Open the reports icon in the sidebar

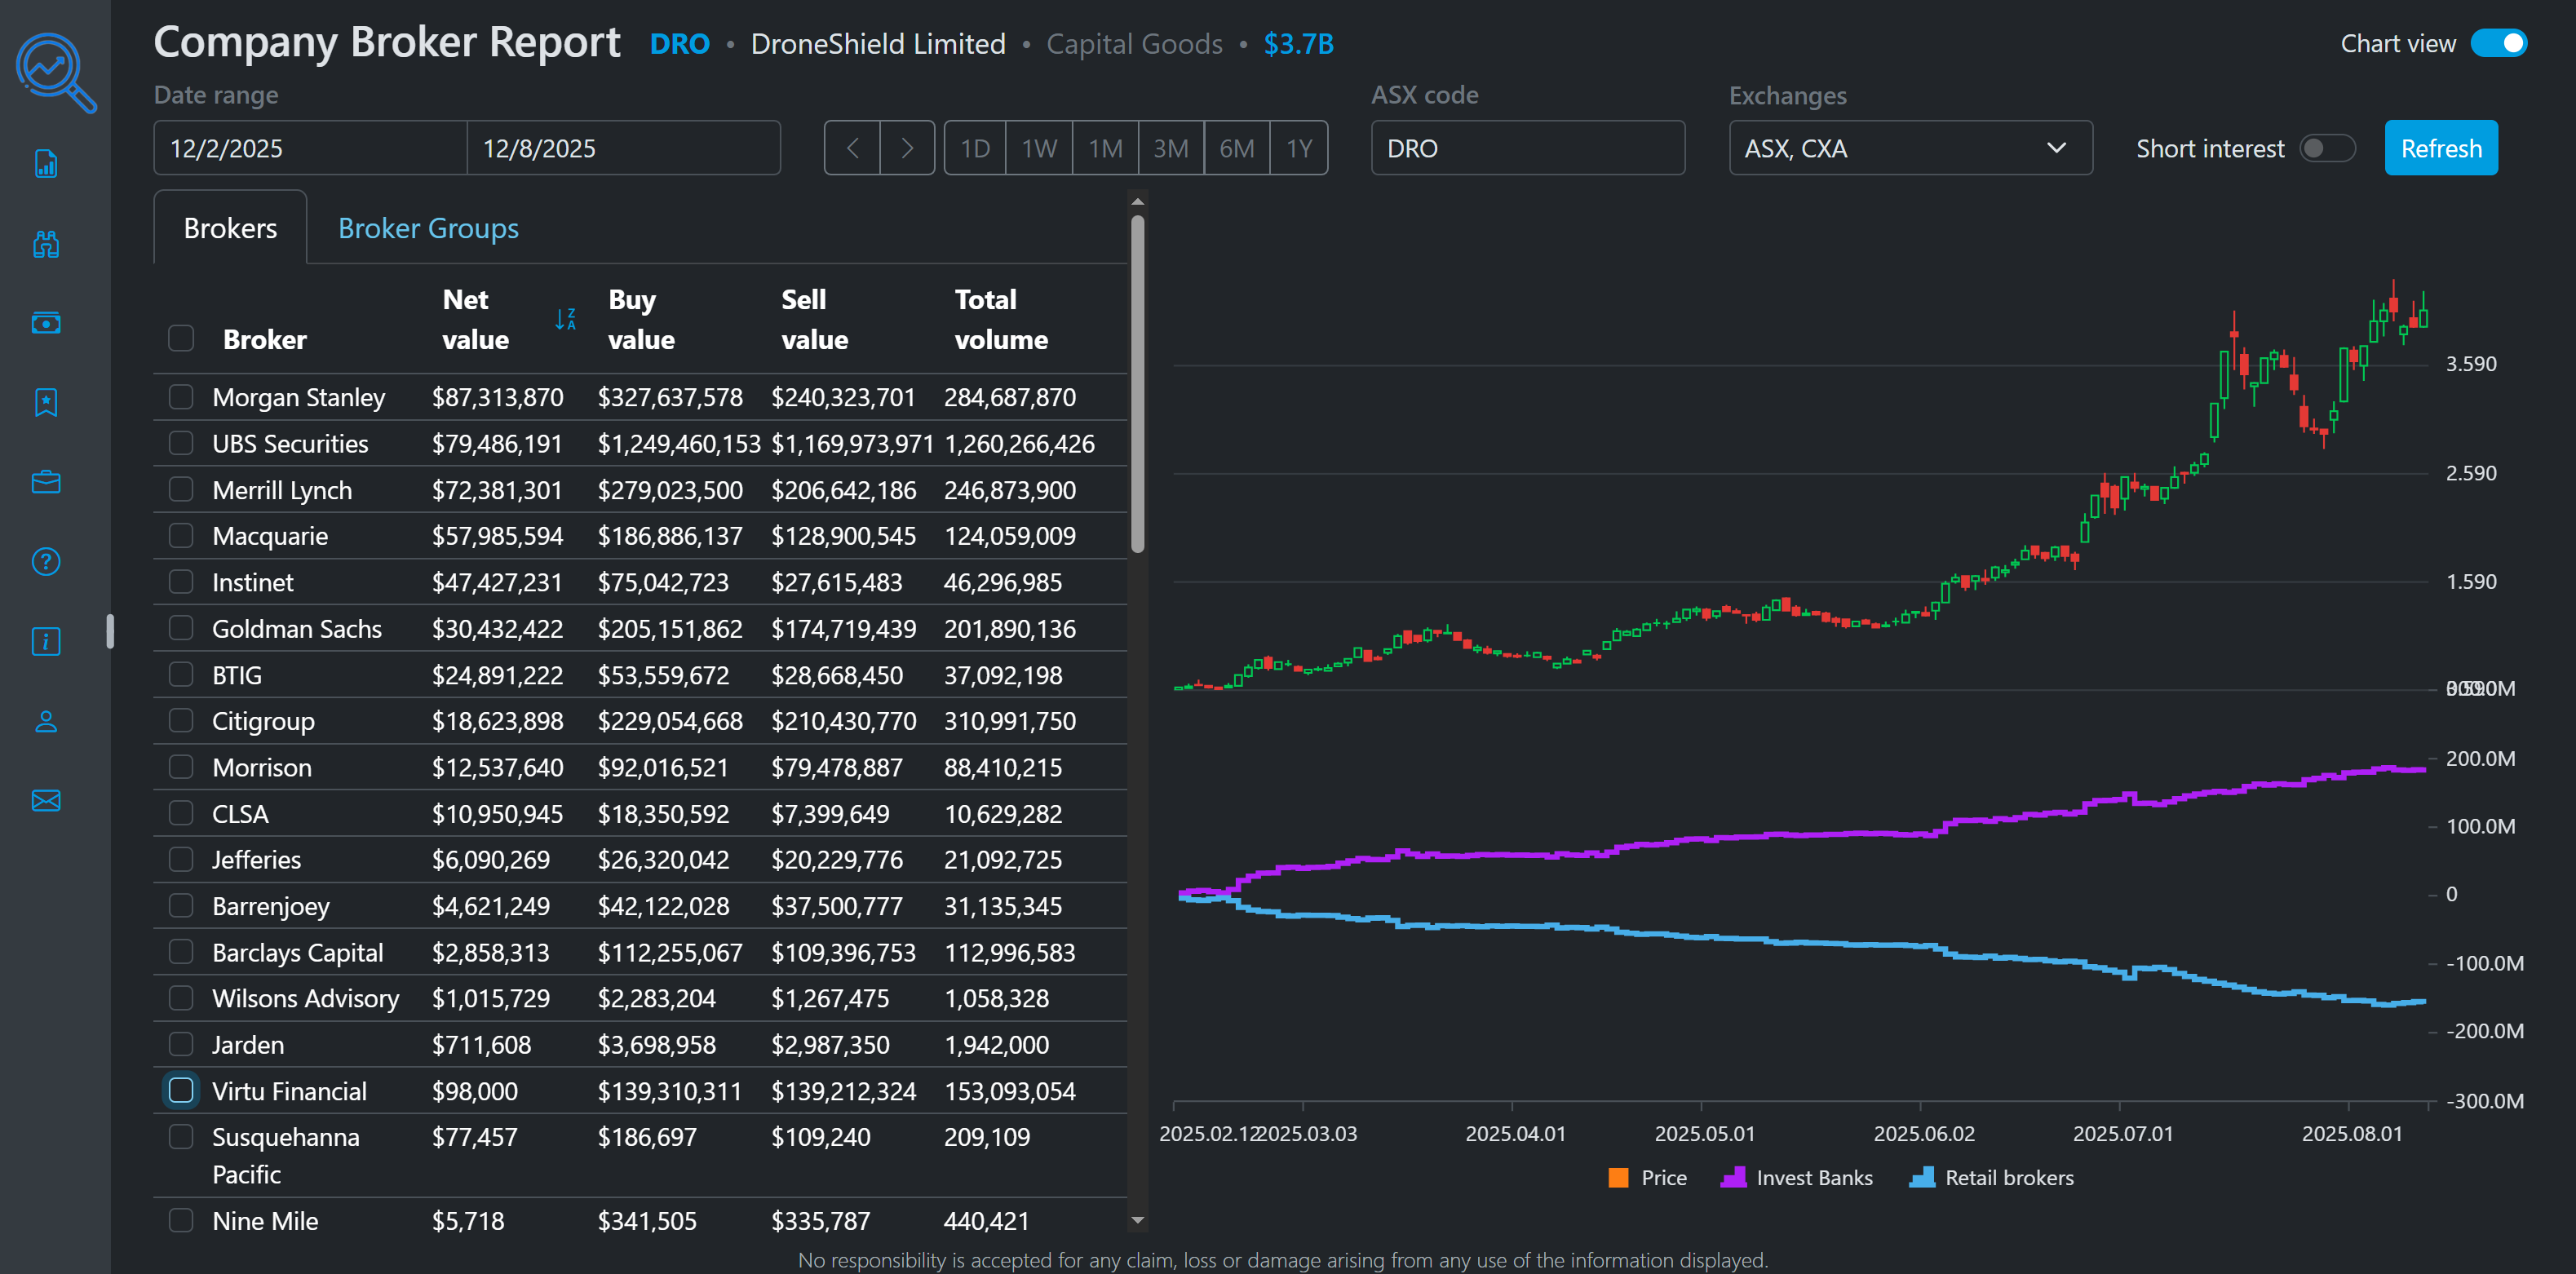click(46, 164)
